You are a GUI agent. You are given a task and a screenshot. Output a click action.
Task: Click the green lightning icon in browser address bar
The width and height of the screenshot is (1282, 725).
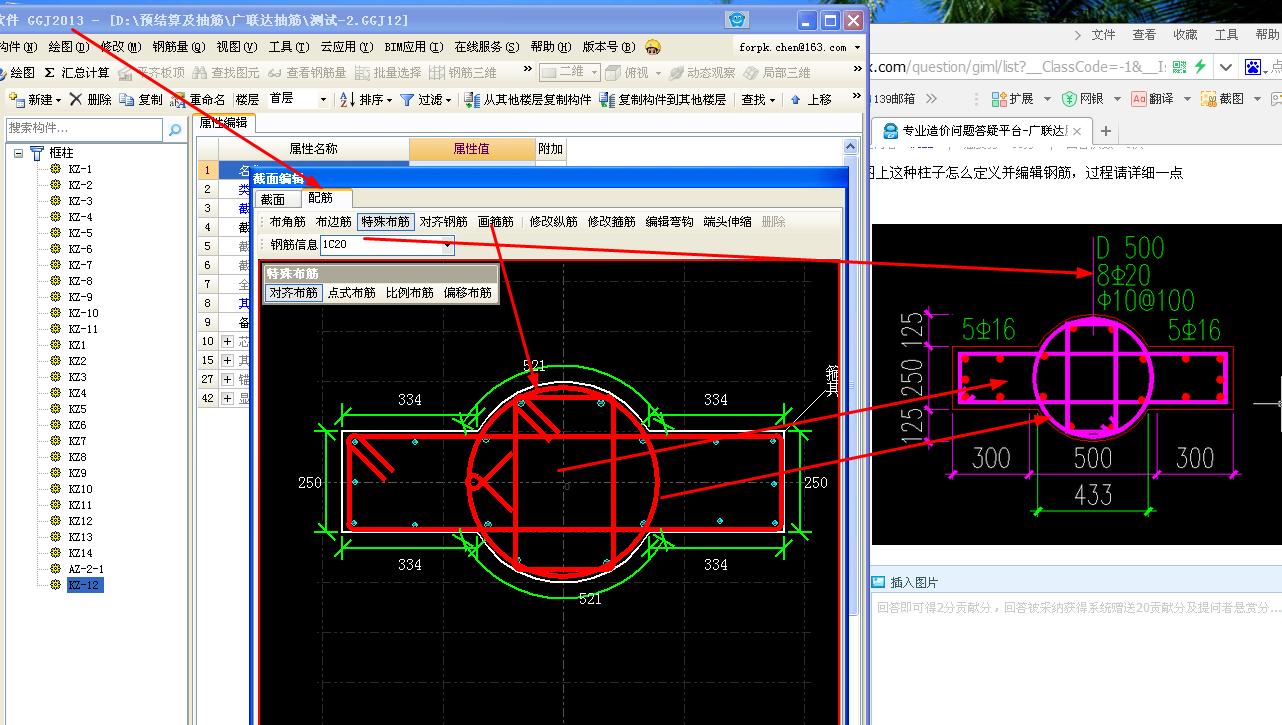(1200, 66)
